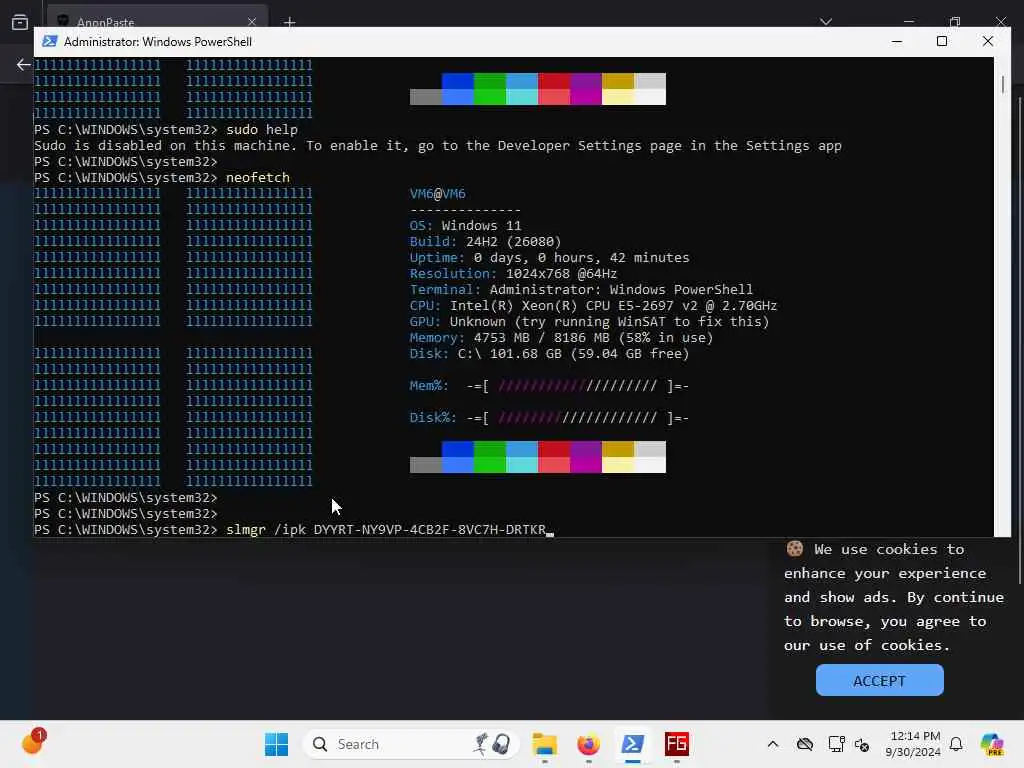1024x768 pixels.
Task: Open the network tray icon
Action: (836, 744)
